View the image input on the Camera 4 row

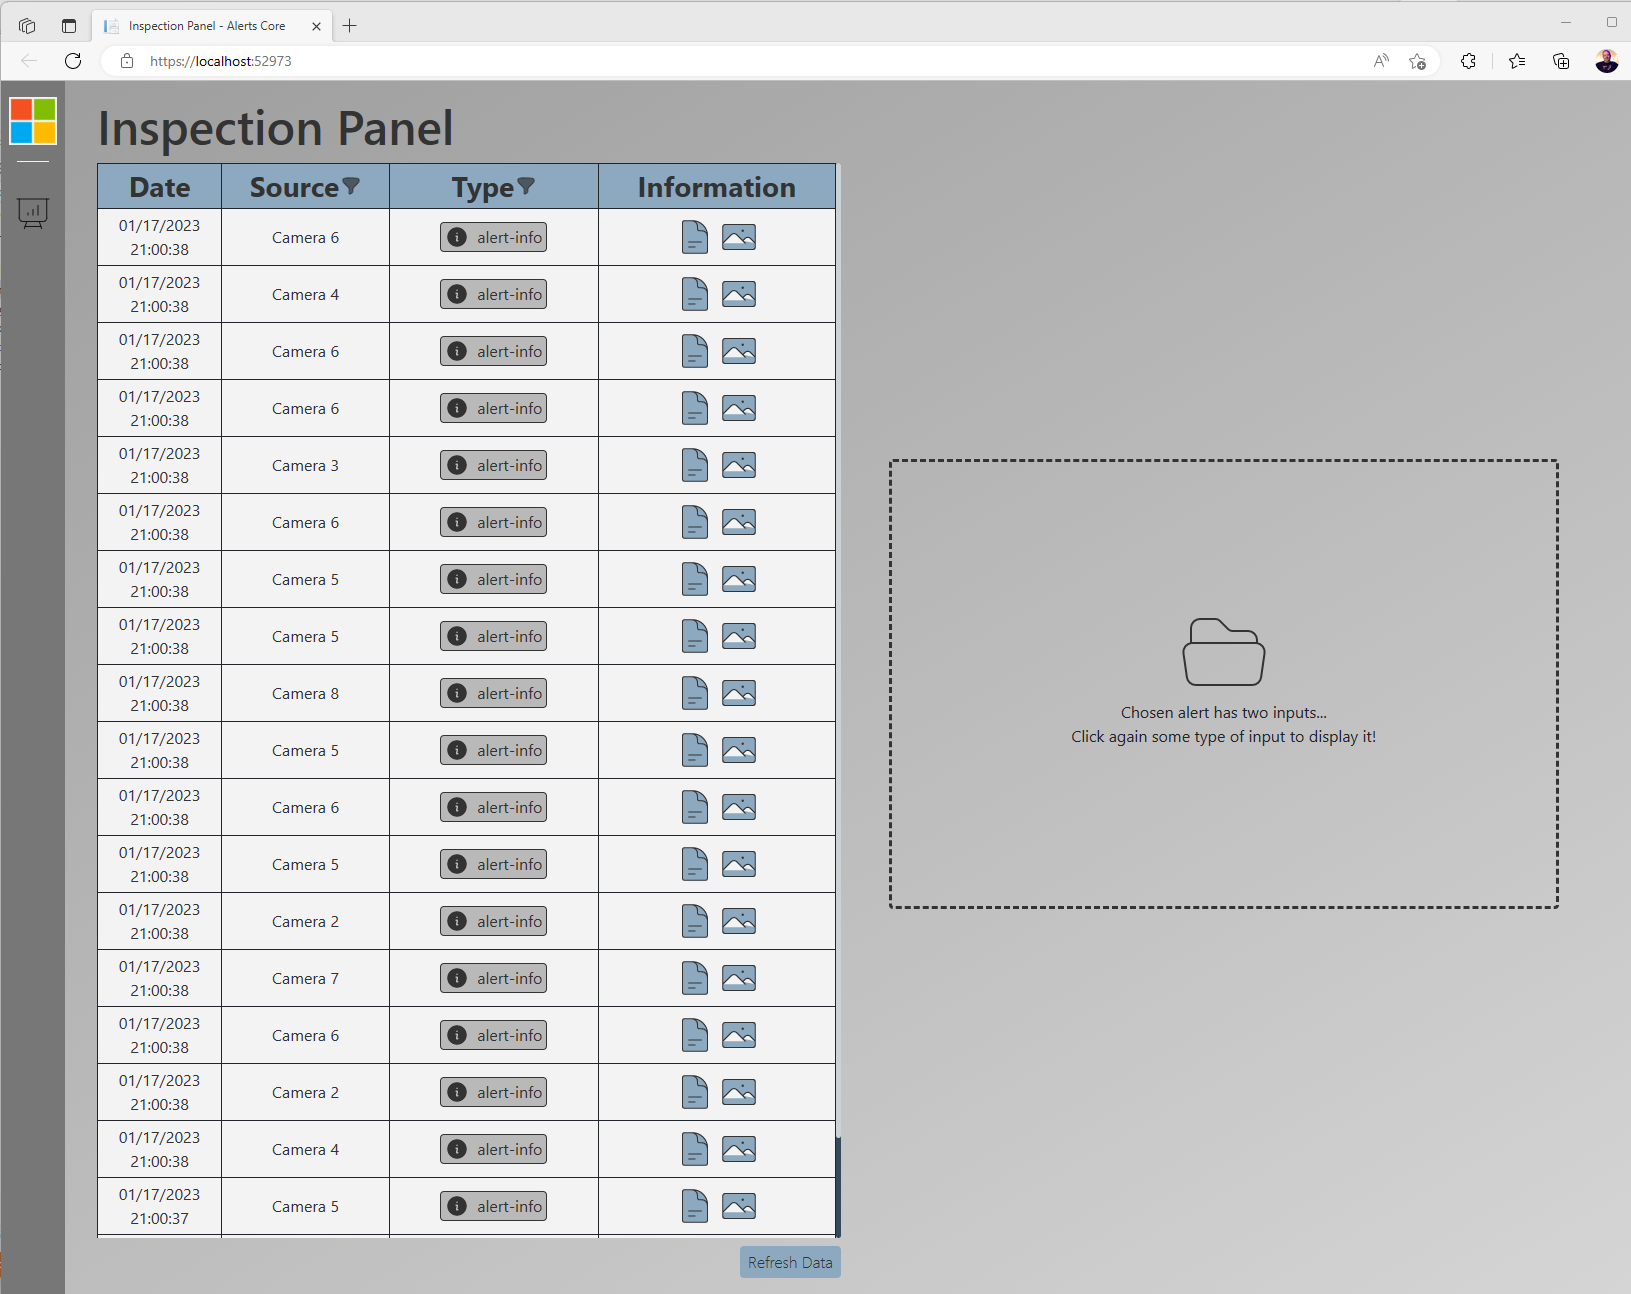pyautogui.click(x=740, y=294)
